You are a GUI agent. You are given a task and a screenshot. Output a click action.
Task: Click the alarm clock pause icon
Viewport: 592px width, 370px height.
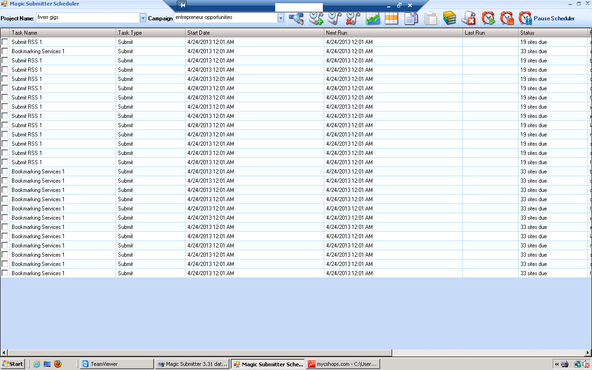(x=525, y=18)
